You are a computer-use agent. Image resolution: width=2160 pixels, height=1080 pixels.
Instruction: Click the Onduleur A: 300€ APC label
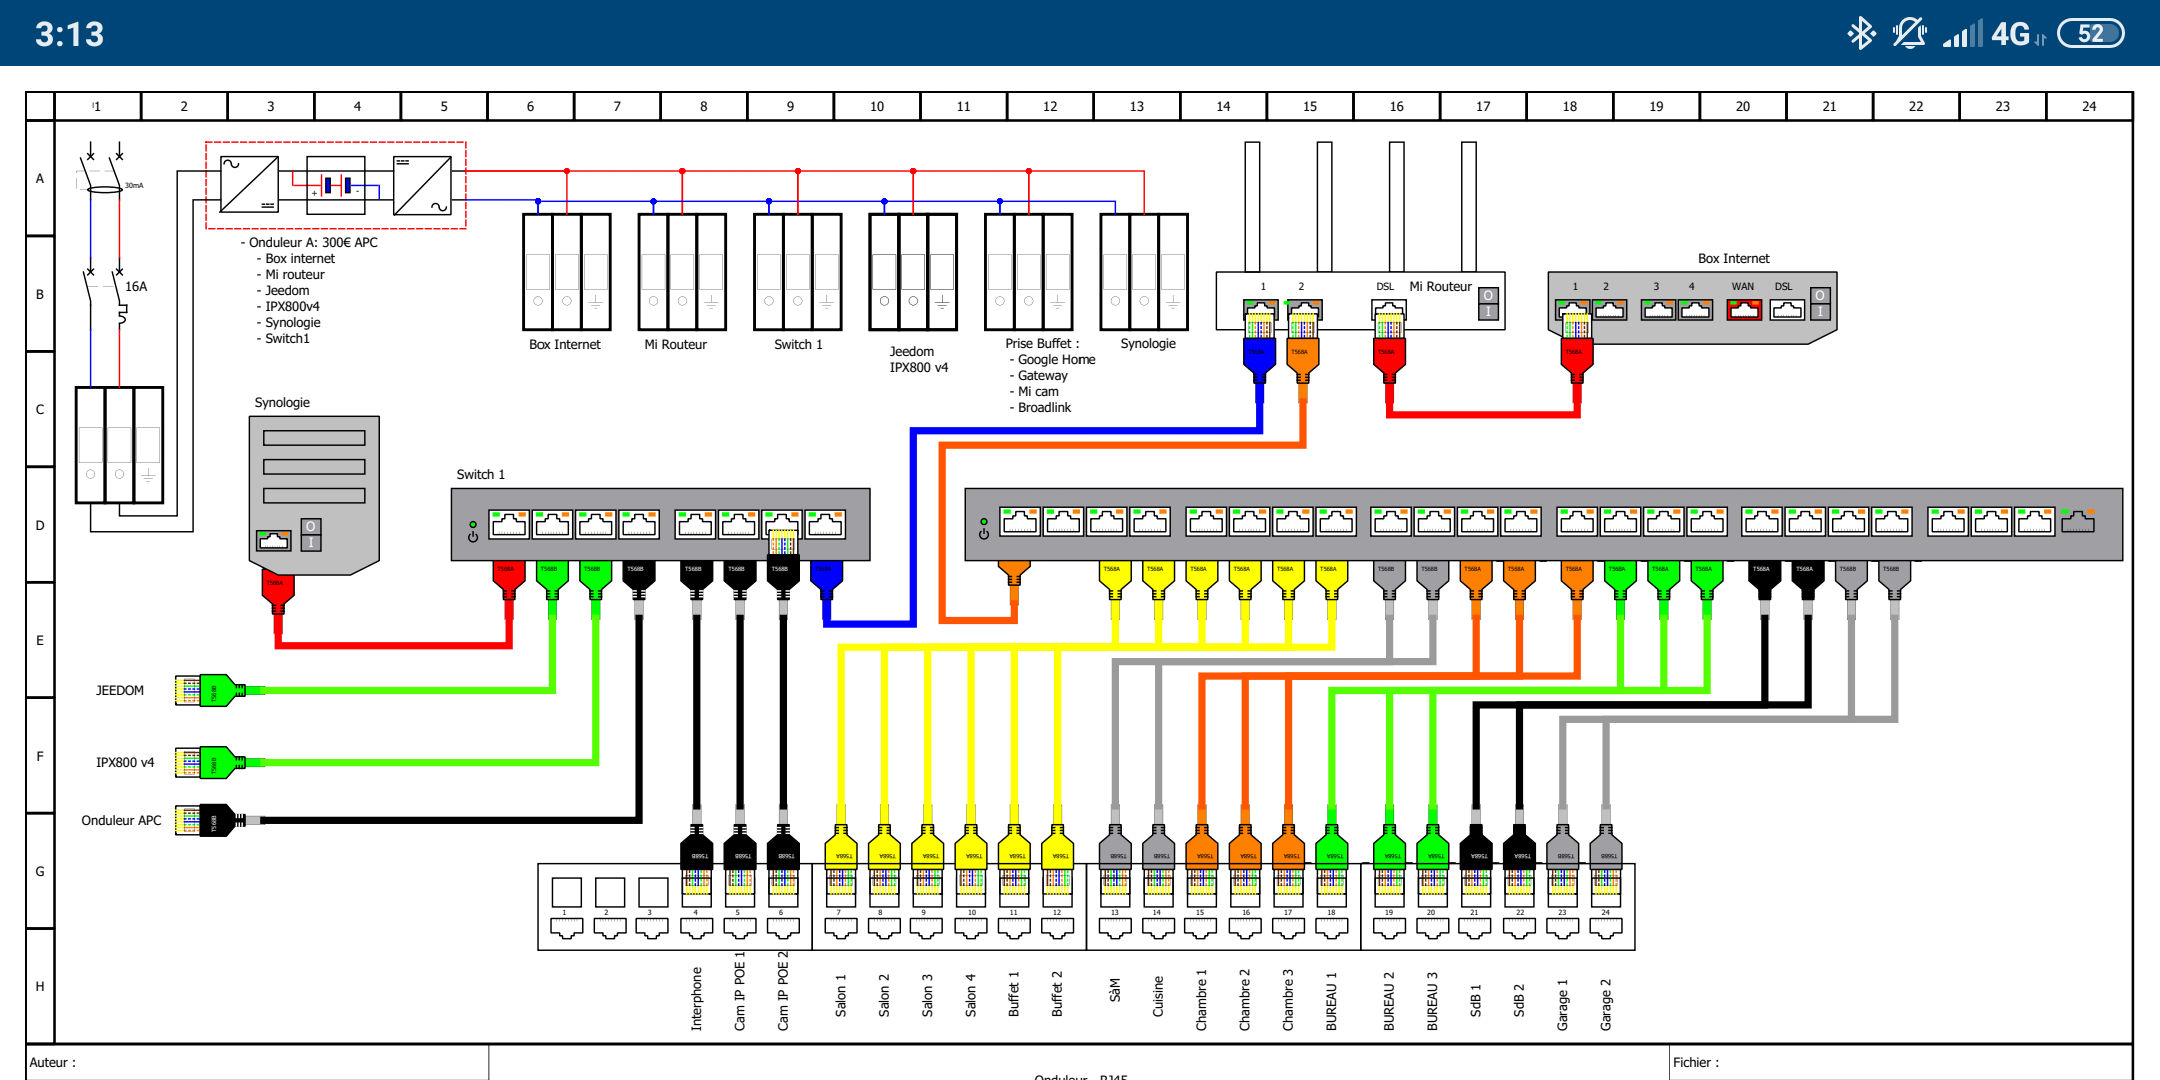[309, 242]
